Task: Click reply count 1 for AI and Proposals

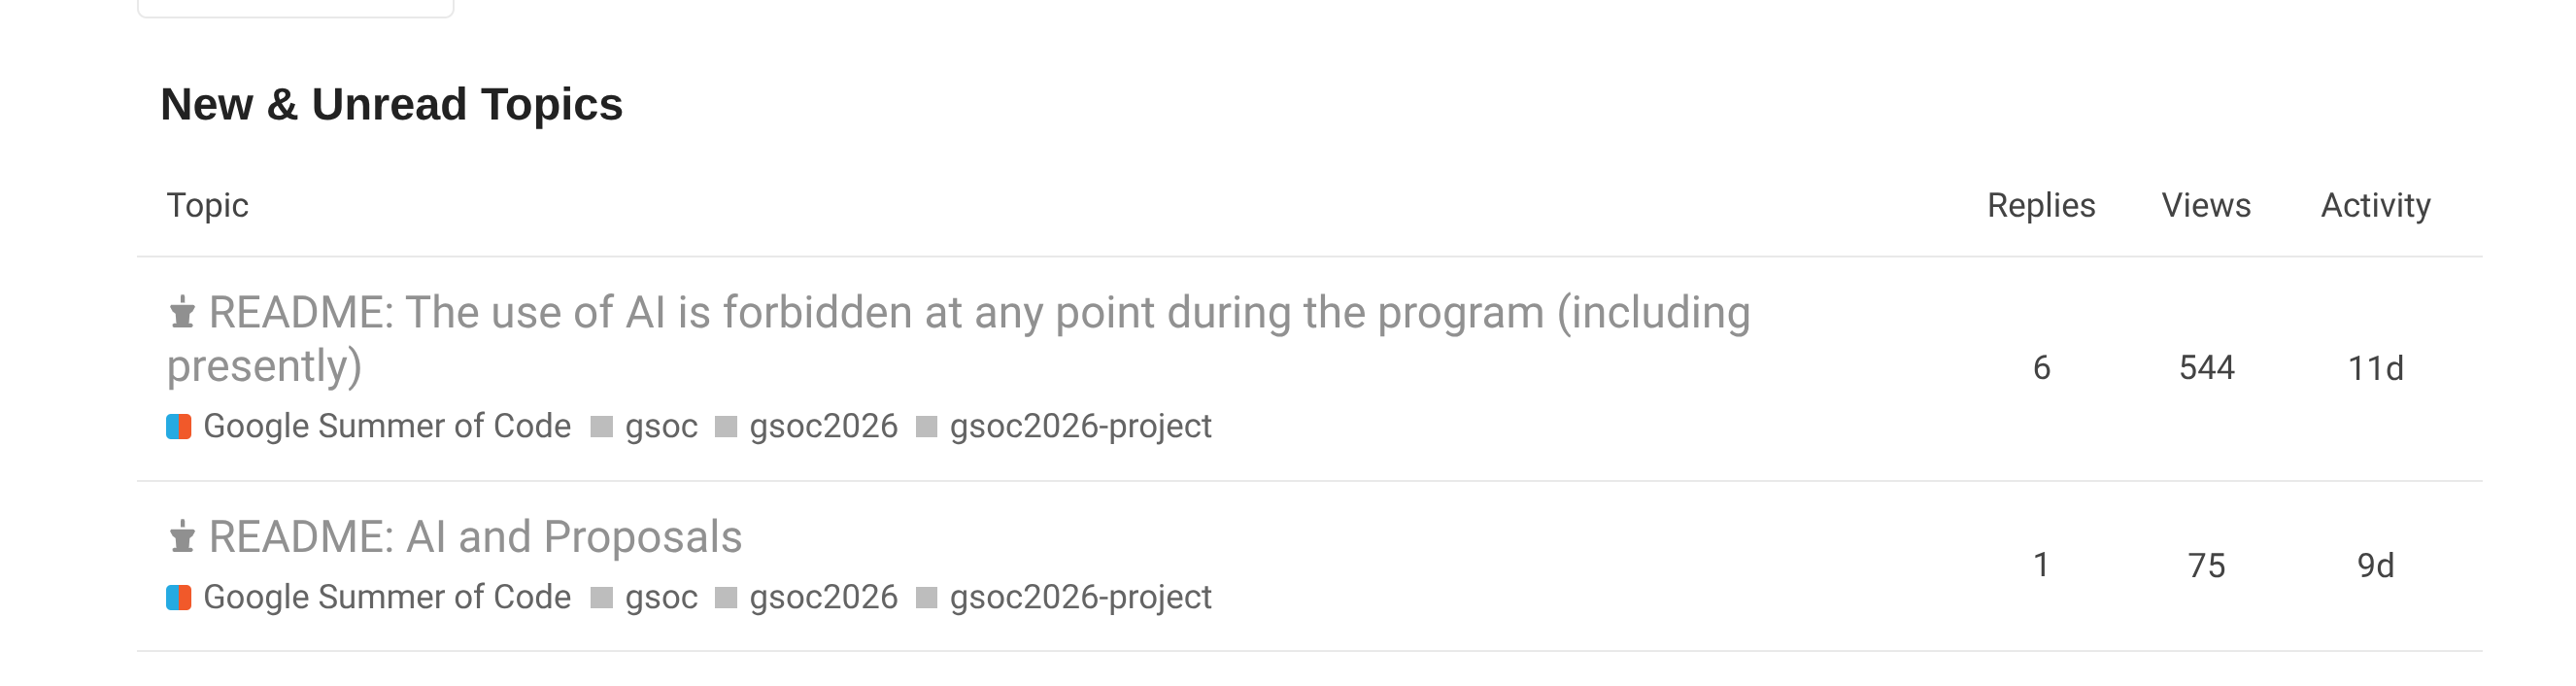Action: [2041, 566]
